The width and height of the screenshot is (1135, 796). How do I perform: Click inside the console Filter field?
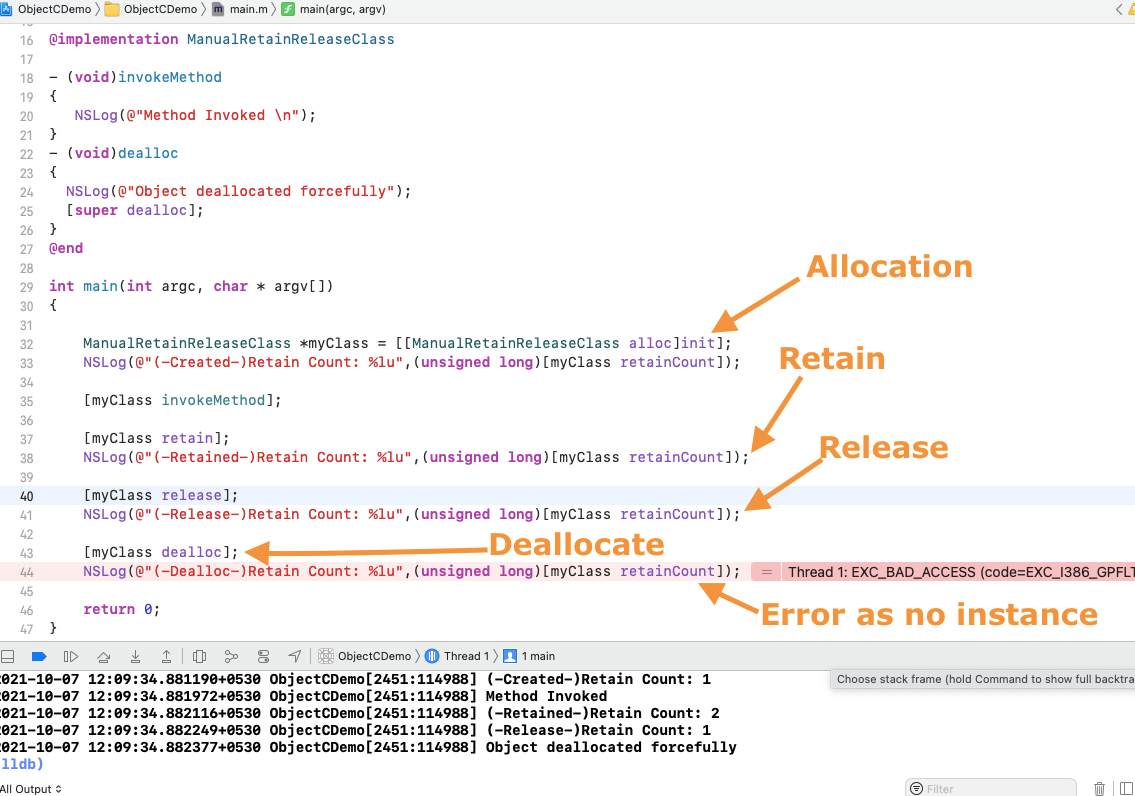click(990, 789)
